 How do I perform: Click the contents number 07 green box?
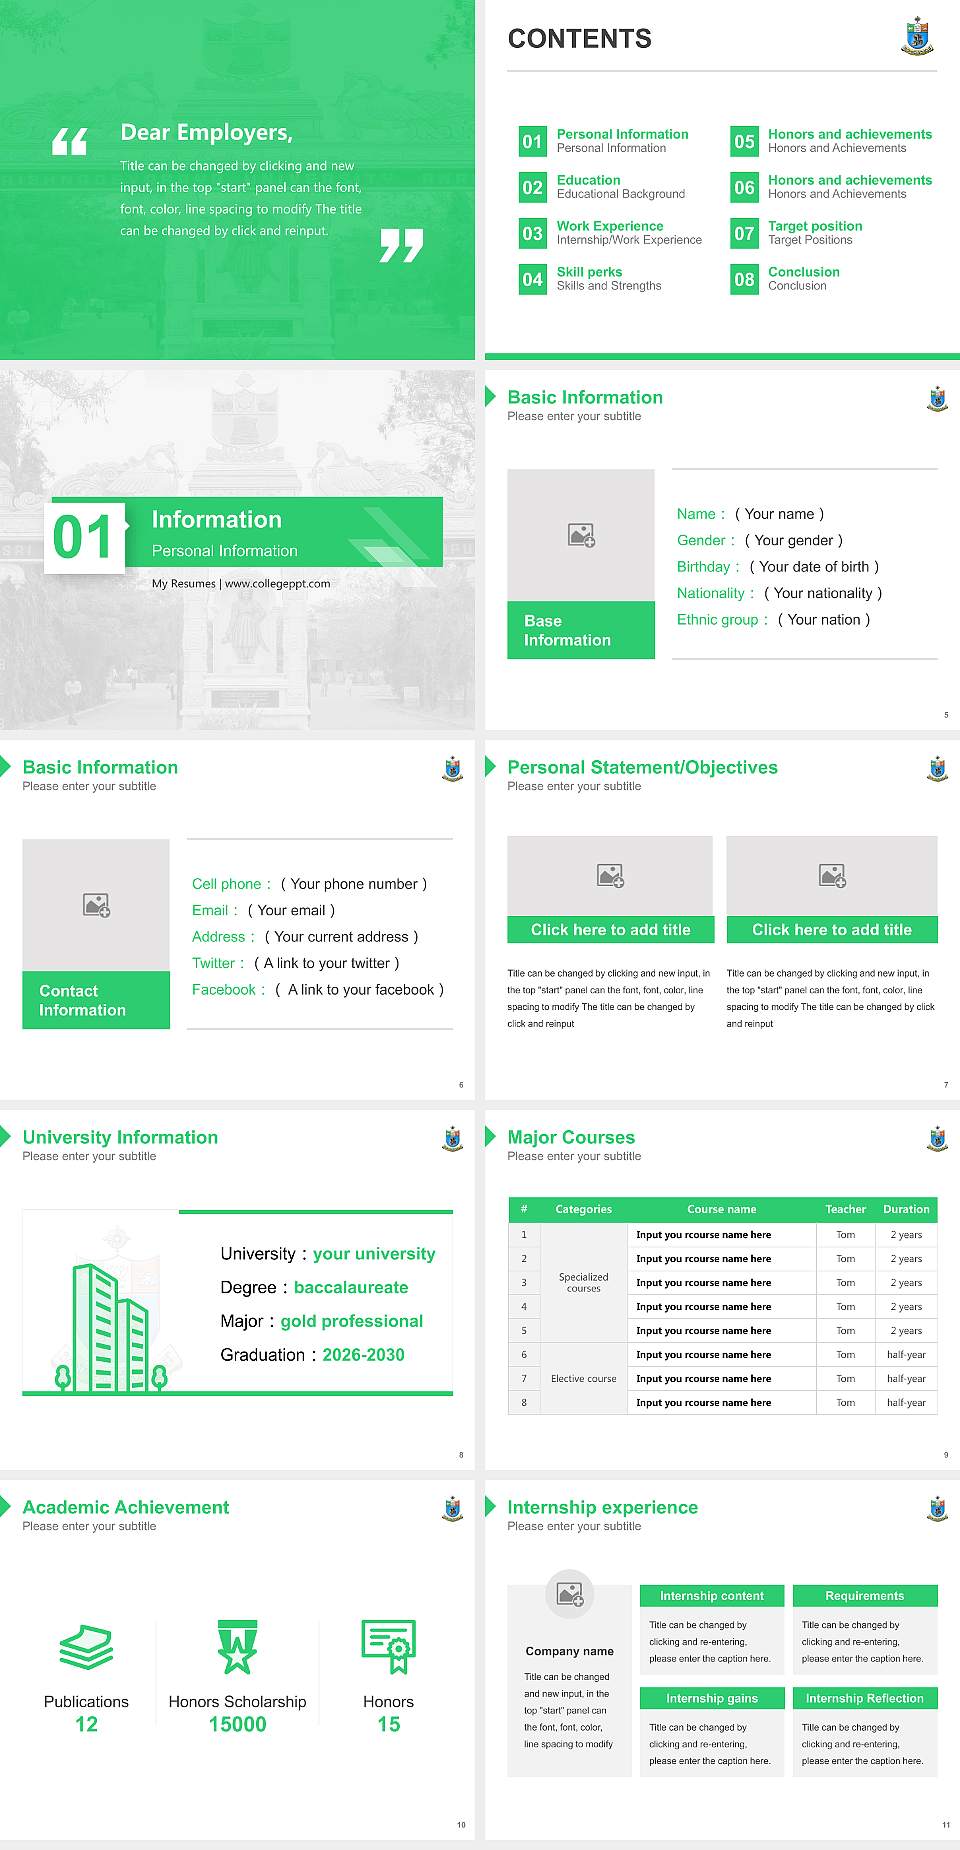point(745,233)
